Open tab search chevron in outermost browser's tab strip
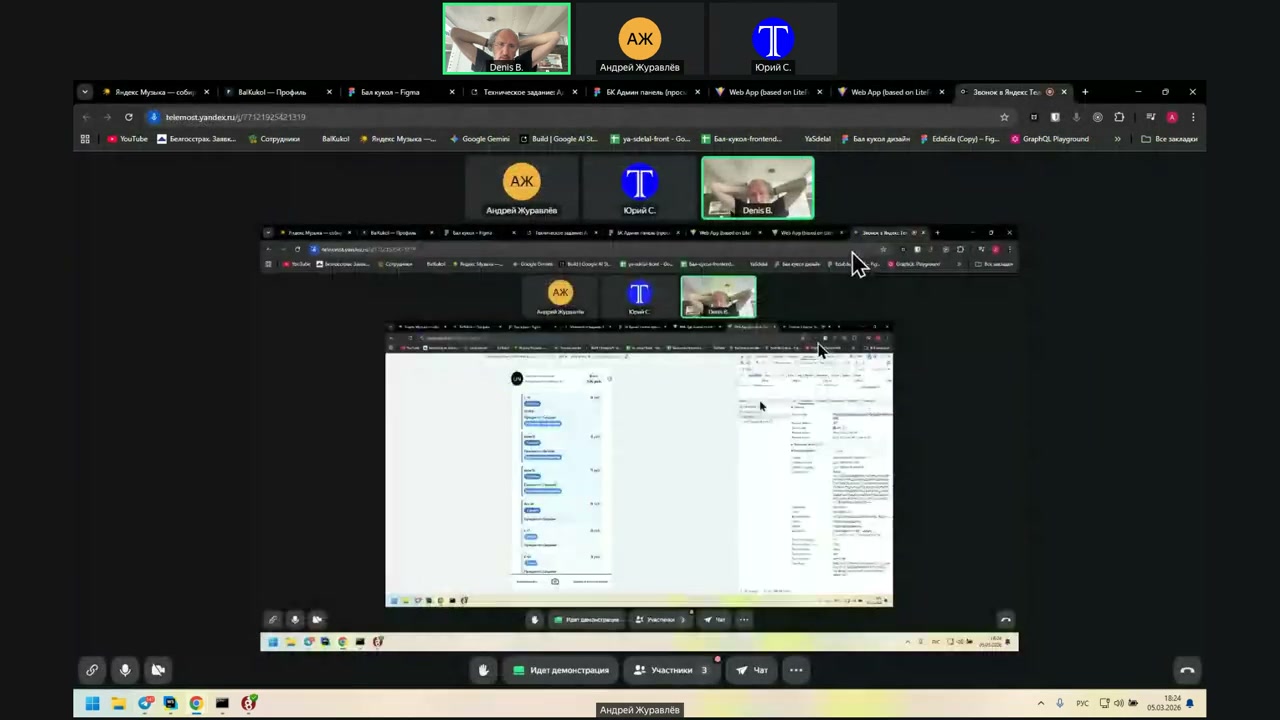This screenshot has height=720, width=1280. (x=85, y=92)
